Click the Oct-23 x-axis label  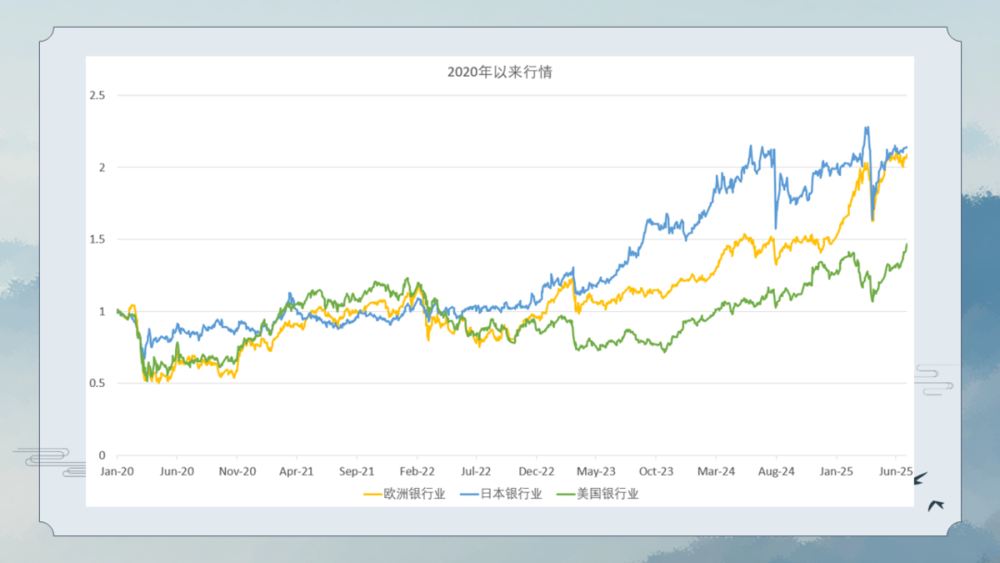[656, 470]
